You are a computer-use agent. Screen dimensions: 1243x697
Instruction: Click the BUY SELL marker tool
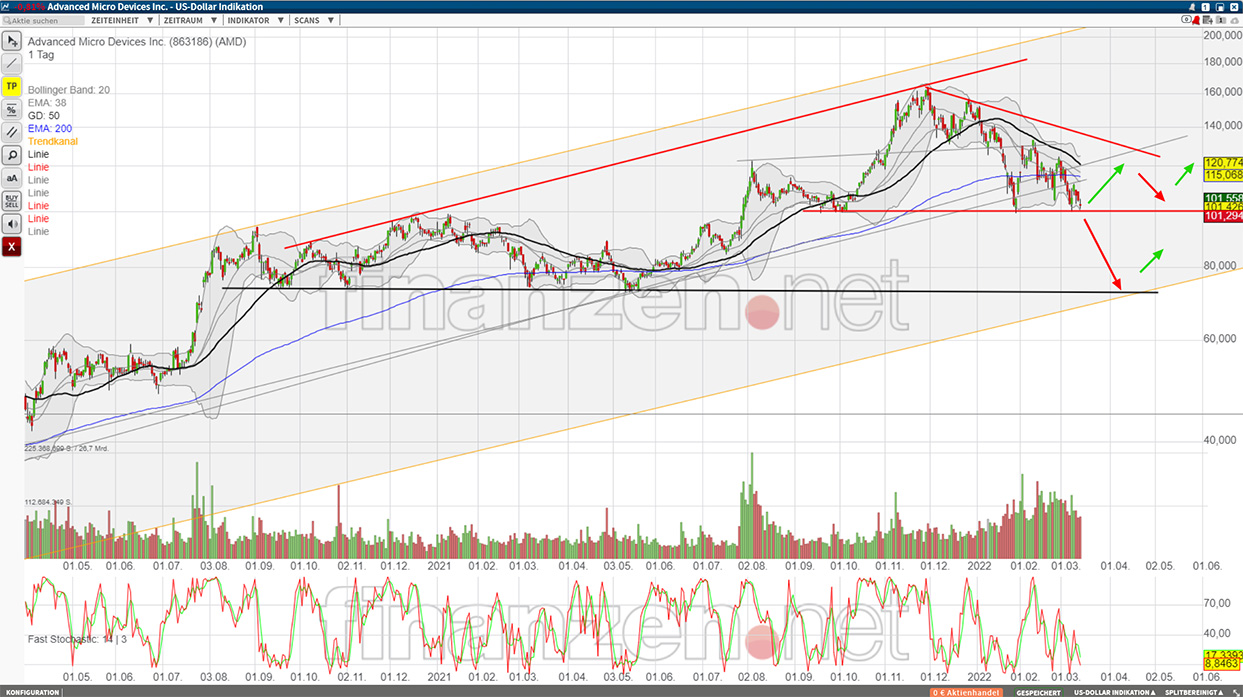tap(11, 200)
